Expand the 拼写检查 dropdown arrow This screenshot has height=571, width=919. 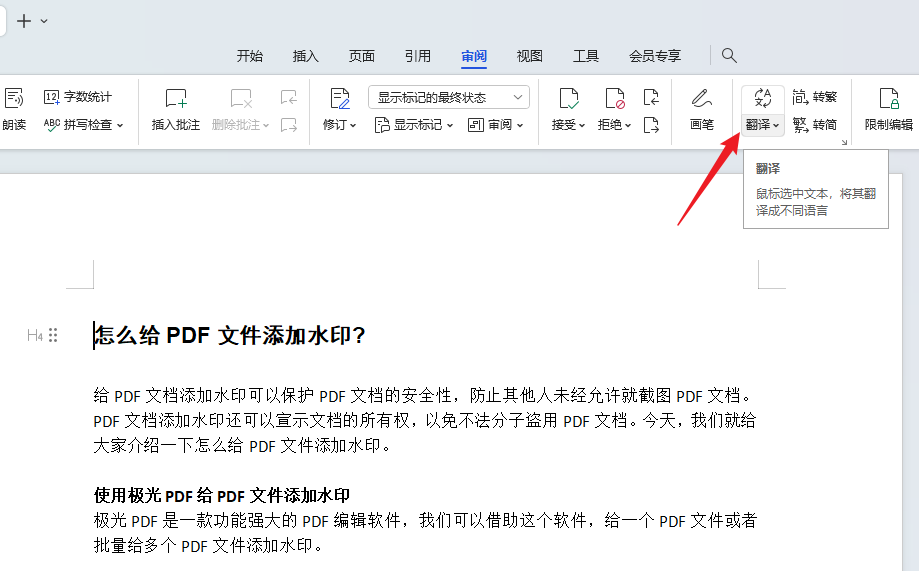[120, 125]
